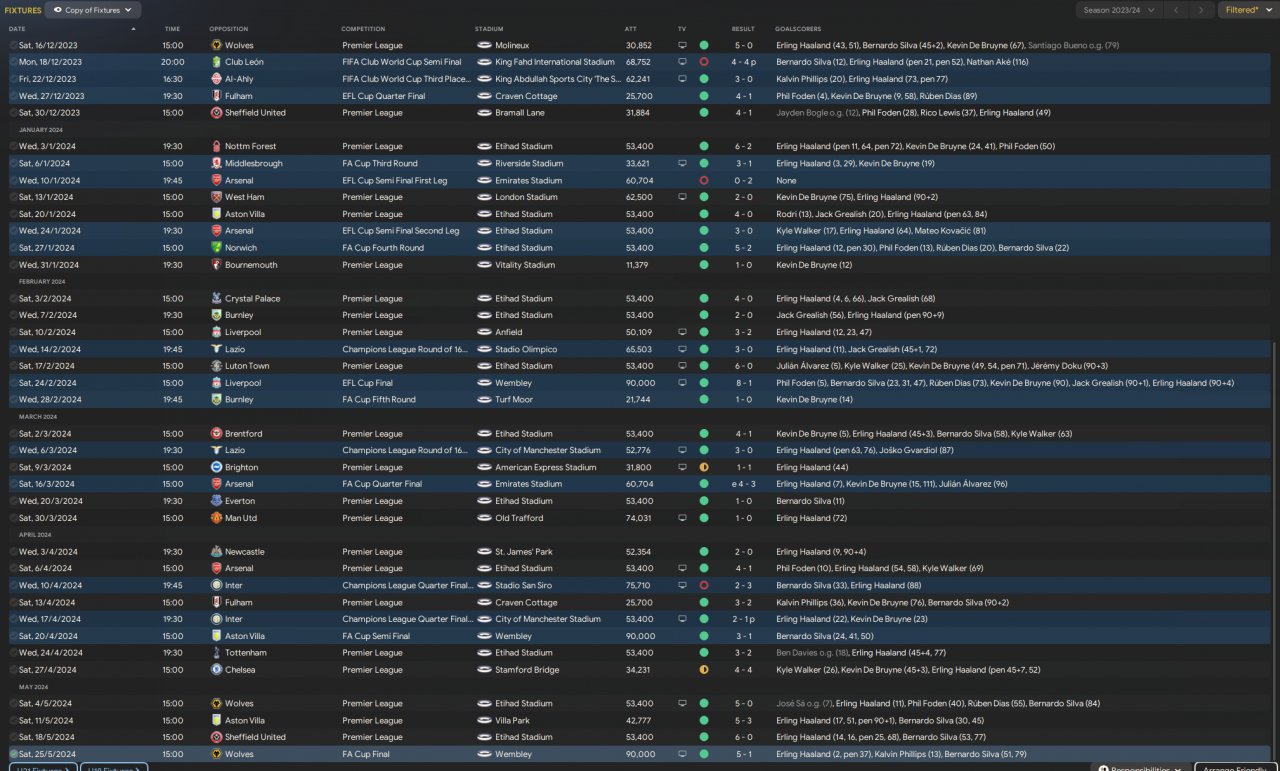Click the red loss indicator on Arsenal 10/1/2024 row
This screenshot has height=771, width=1280.
704,181
